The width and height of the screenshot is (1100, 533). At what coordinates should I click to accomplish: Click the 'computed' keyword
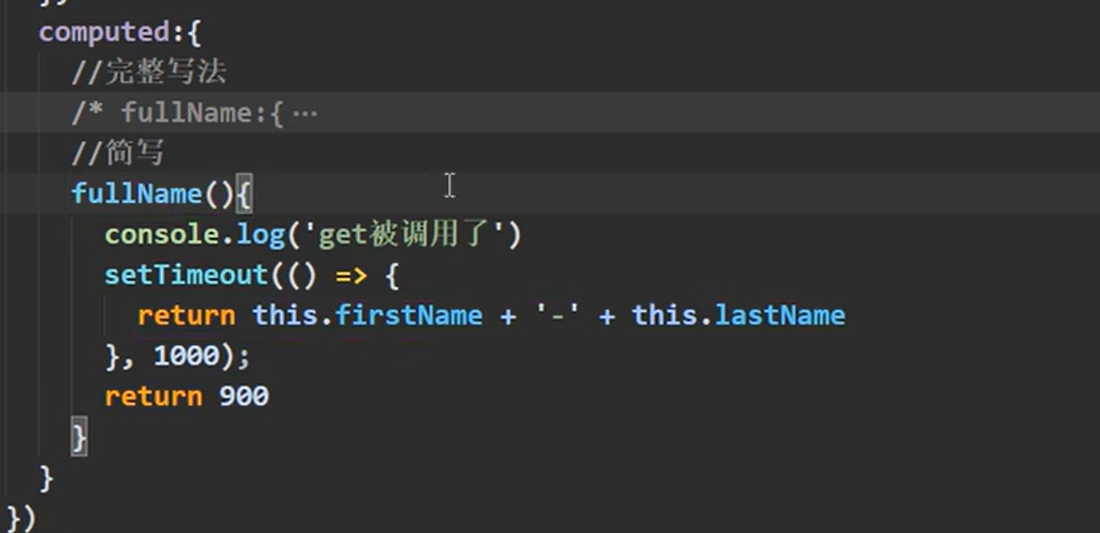pos(104,32)
